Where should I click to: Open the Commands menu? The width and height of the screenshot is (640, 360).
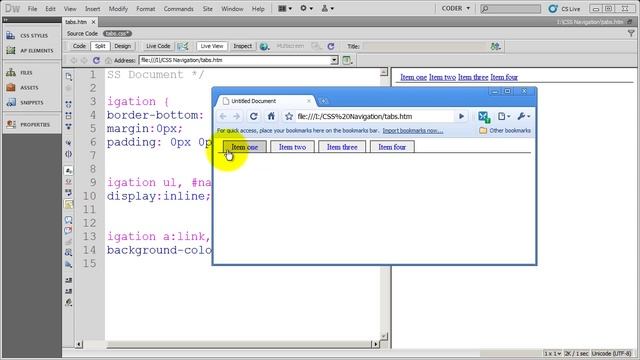[178, 9]
